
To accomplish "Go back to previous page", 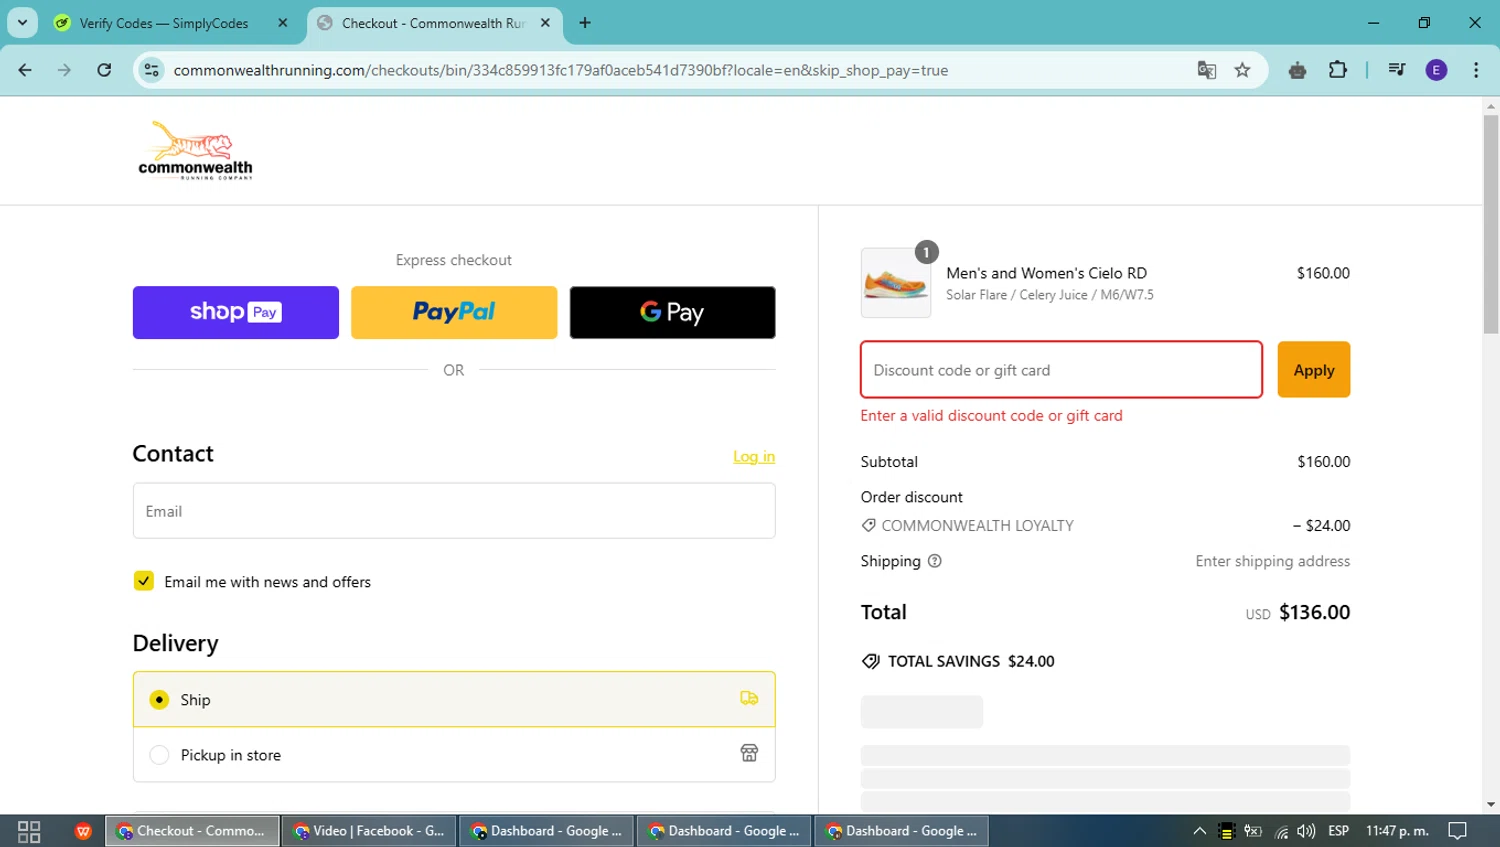I will click(x=25, y=70).
